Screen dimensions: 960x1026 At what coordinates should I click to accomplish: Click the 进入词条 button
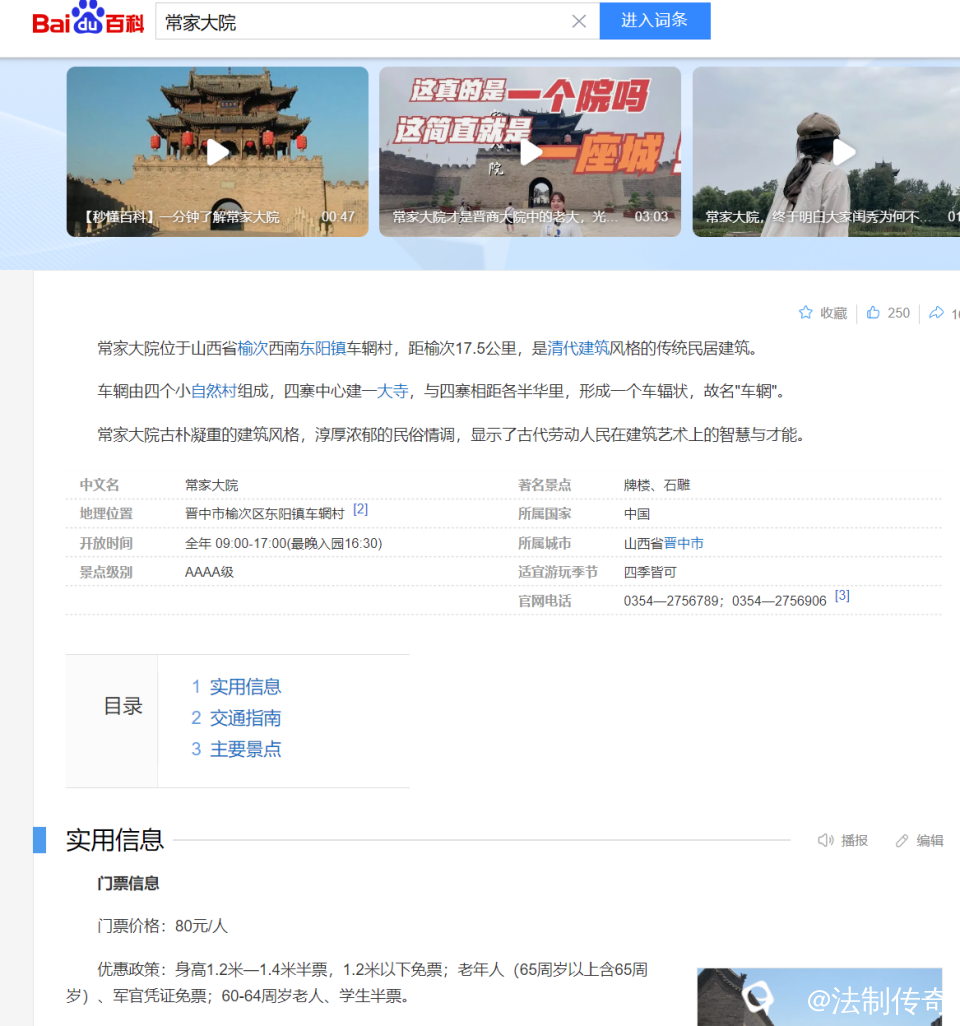coord(654,21)
